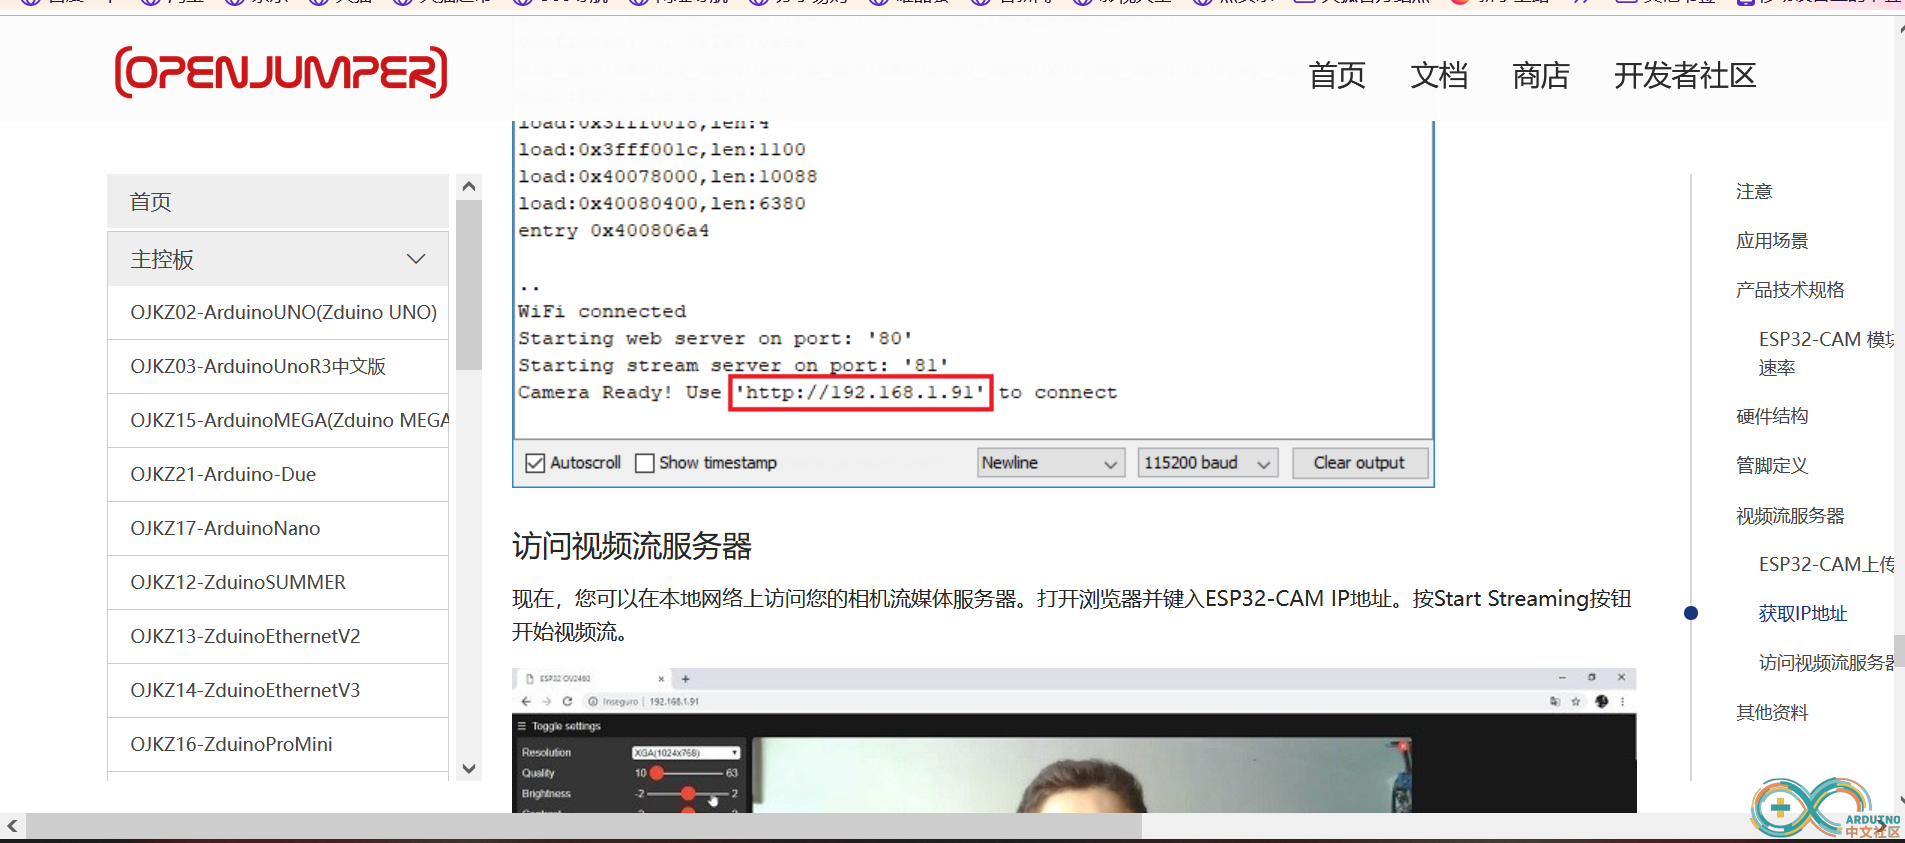Click site info icon beside Inseguro
Screen dimensions: 1905x843
593,701
